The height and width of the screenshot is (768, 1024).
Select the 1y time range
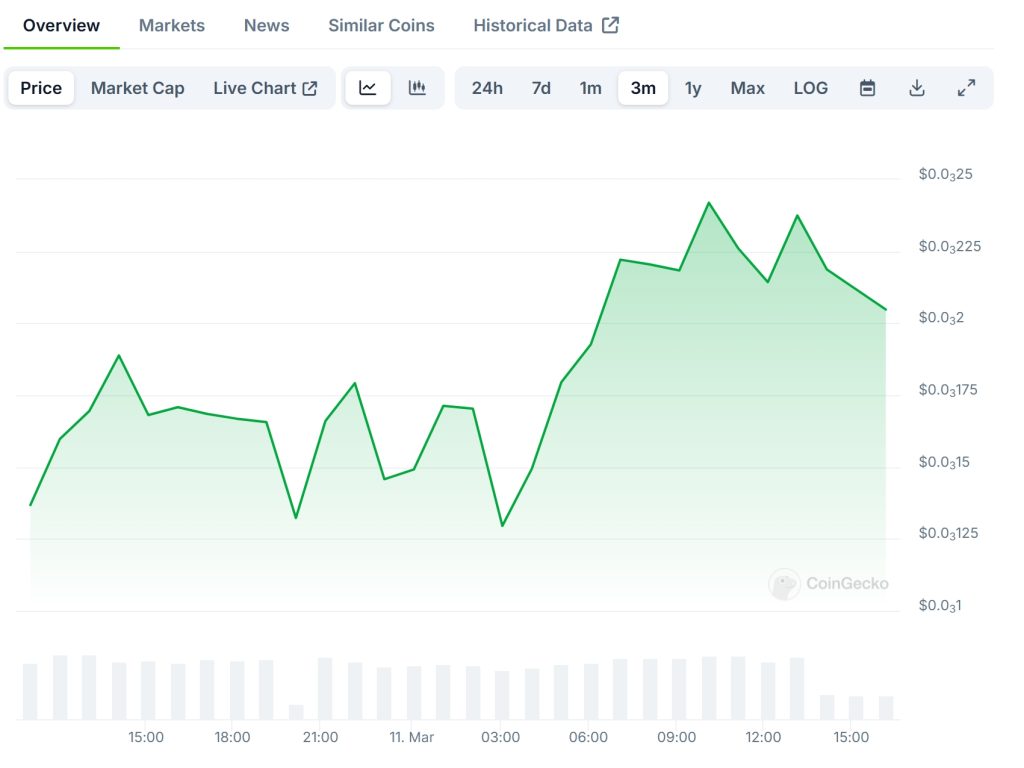click(693, 88)
